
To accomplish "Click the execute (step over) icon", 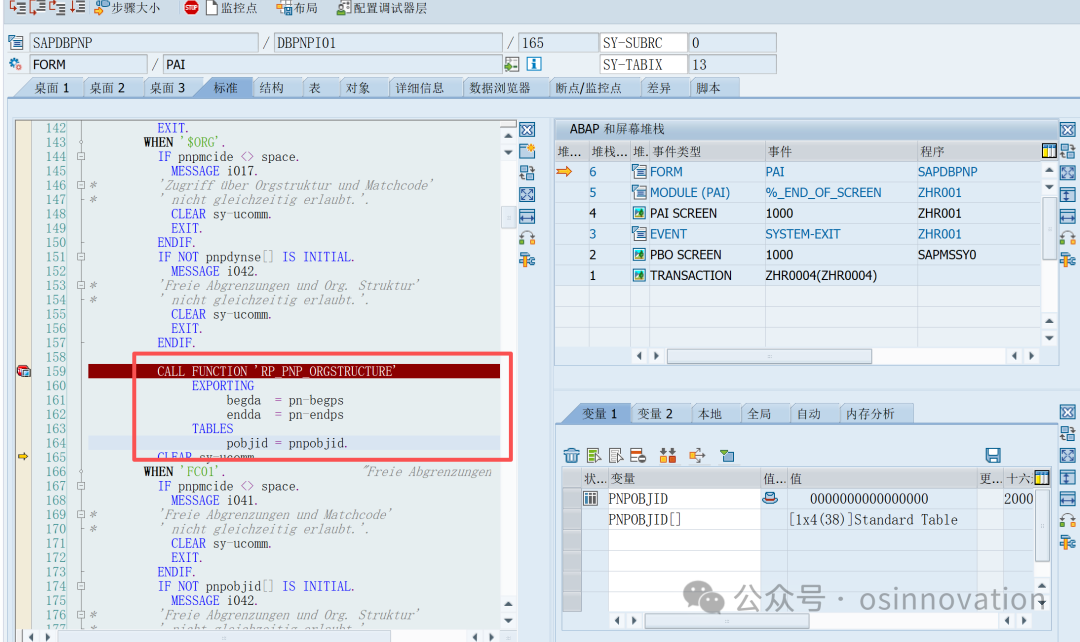I will click(x=37, y=7).
